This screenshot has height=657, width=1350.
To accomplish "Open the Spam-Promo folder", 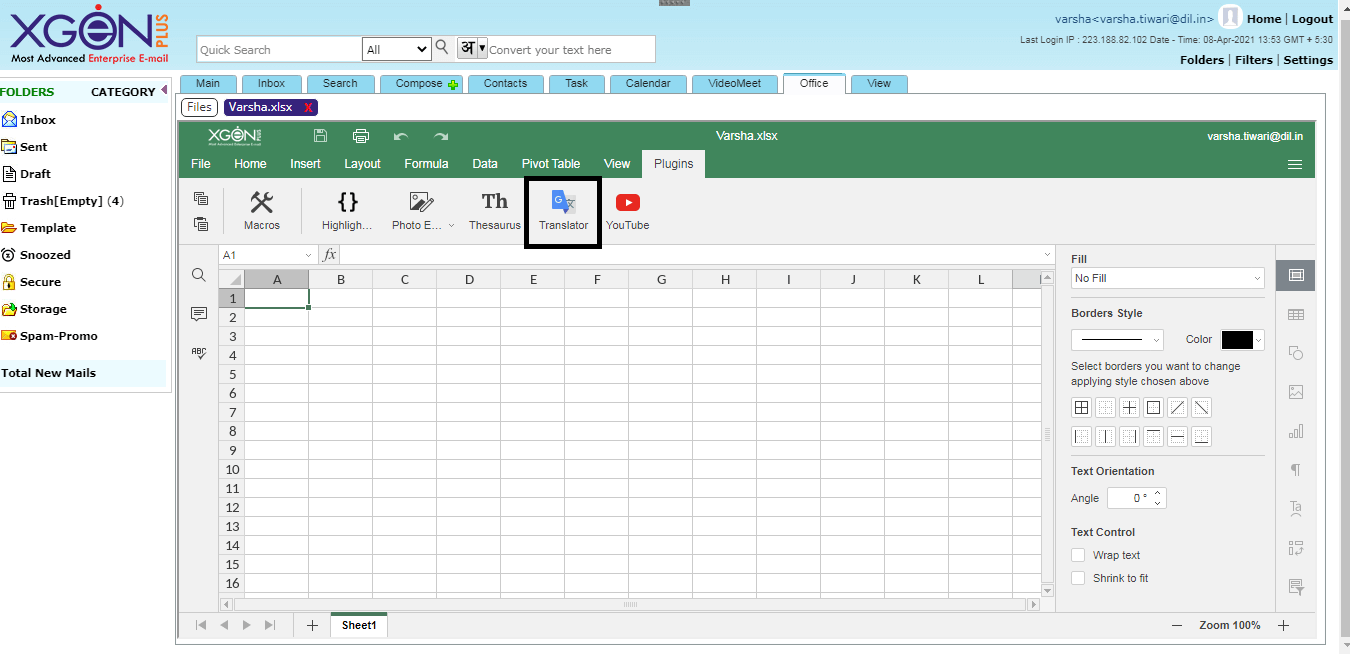I will (58, 336).
